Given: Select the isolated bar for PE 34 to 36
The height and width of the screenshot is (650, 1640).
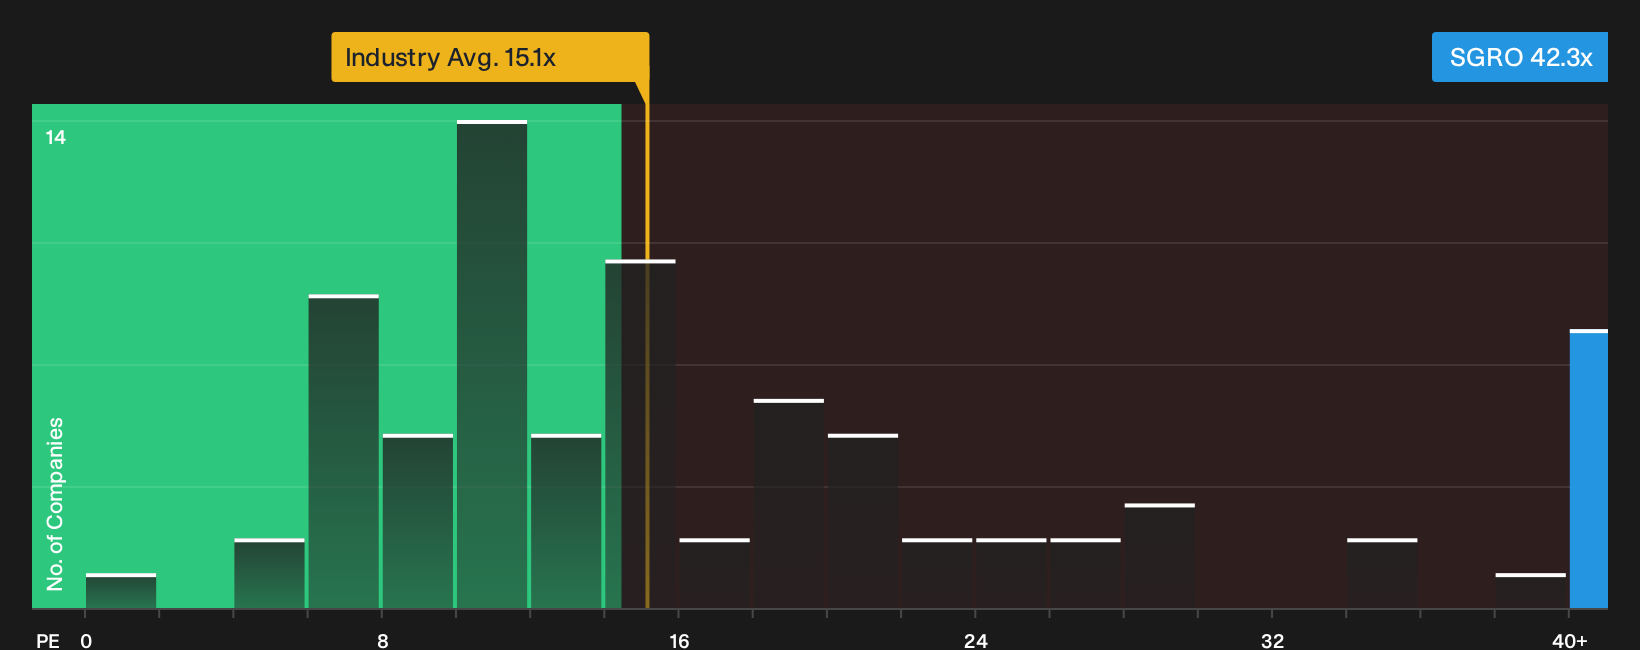Looking at the screenshot, I should (1382, 573).
